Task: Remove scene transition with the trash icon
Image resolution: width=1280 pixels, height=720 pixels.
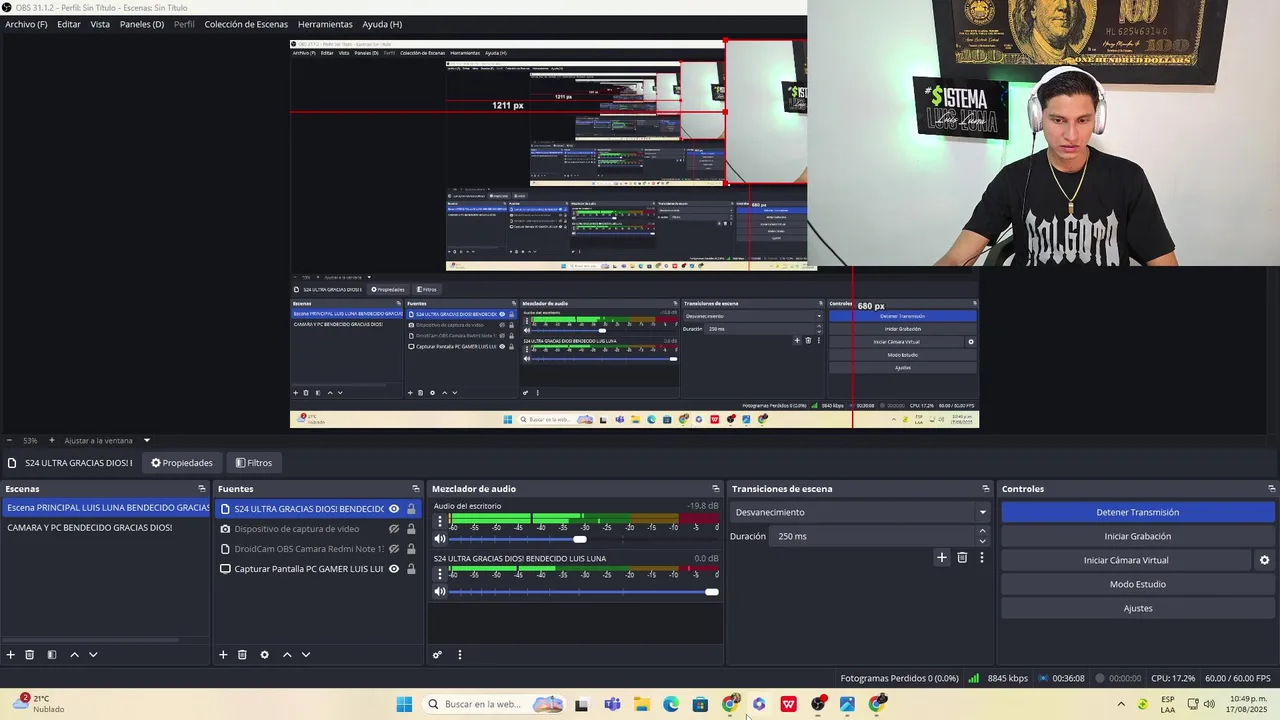Action: 962,558
